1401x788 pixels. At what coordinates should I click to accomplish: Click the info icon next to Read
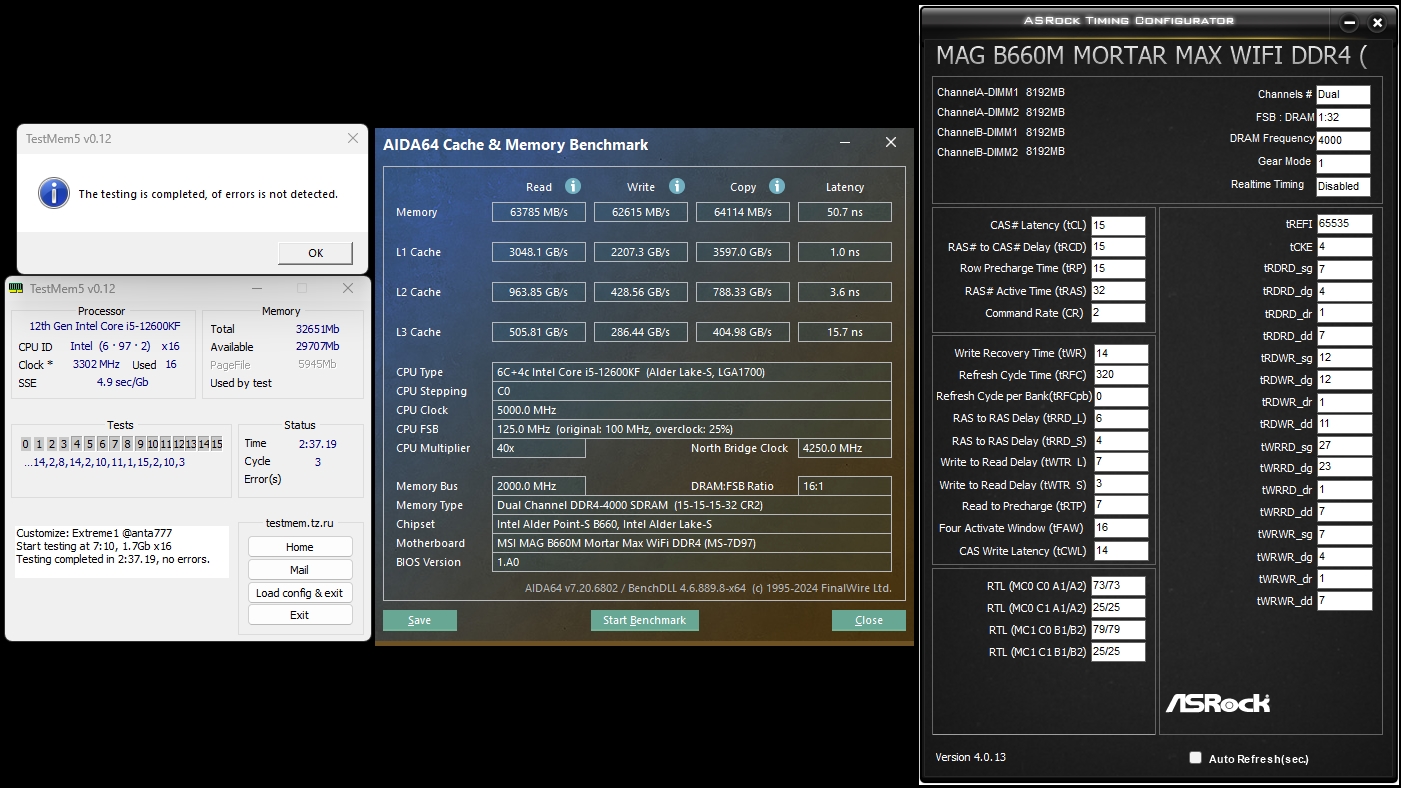573,186
